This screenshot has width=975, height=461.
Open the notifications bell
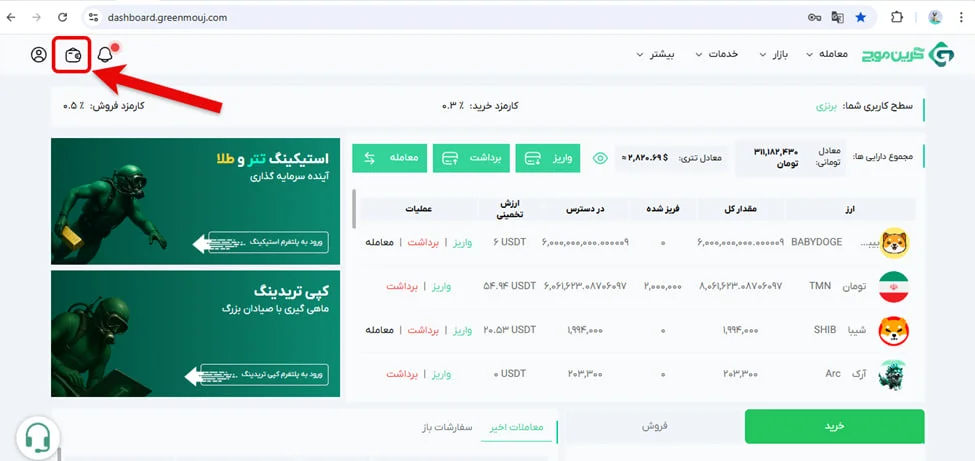(105, 55)
